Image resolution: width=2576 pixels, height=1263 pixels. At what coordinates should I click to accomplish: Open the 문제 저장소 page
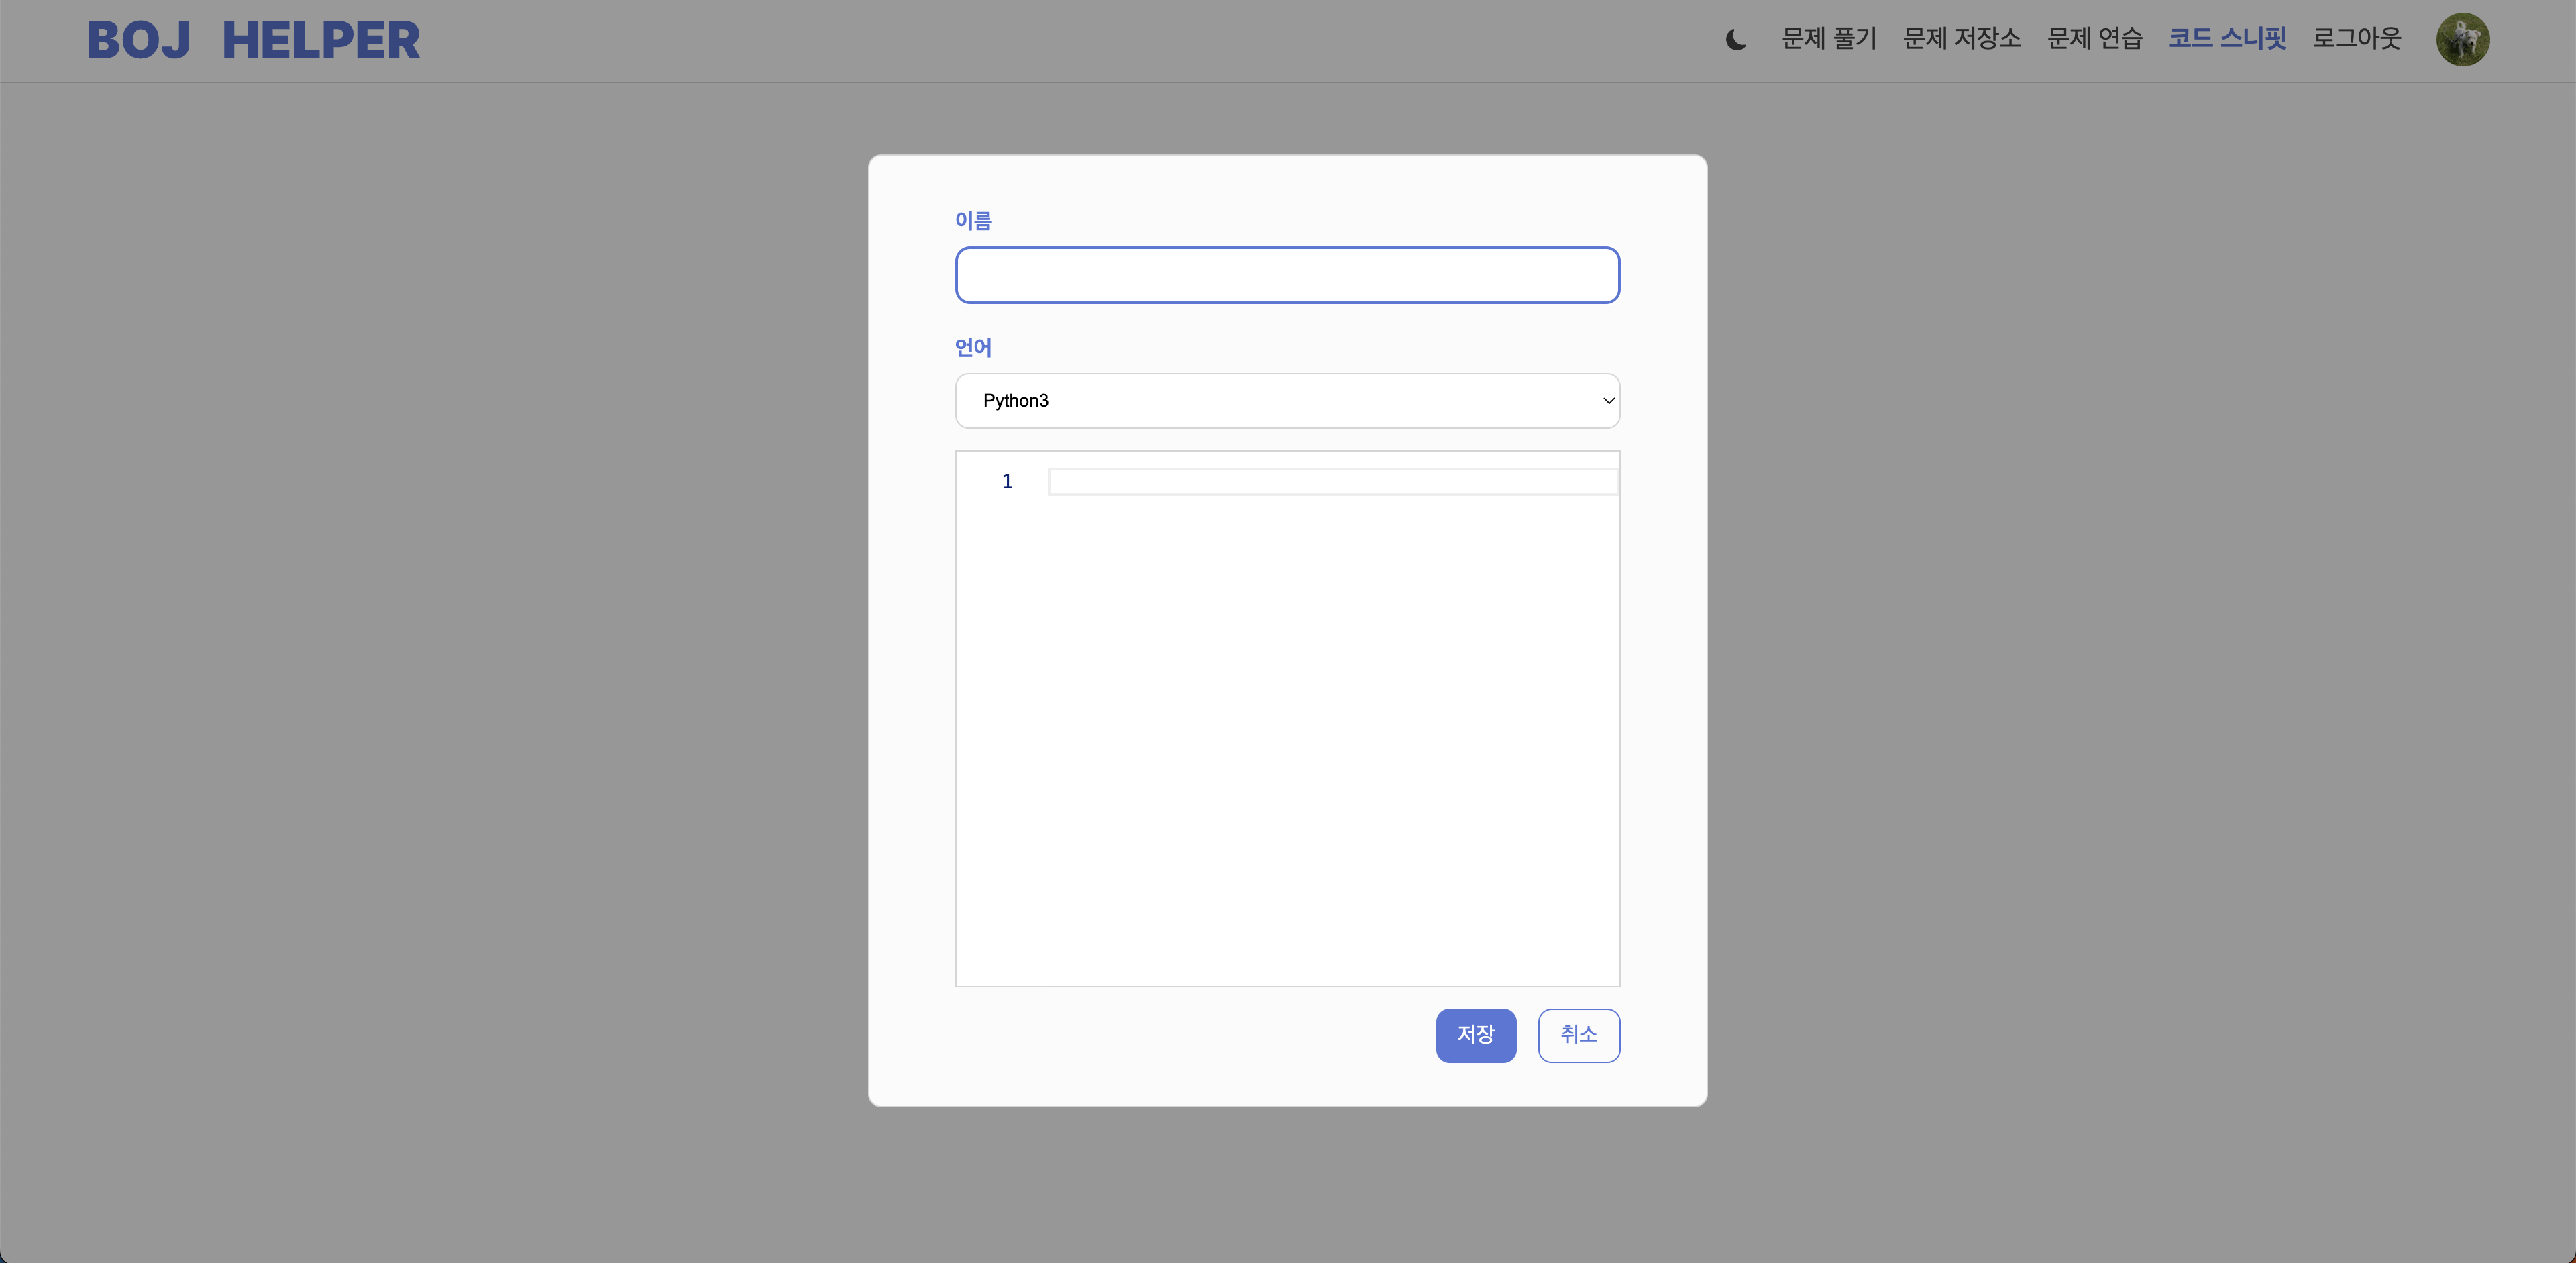(x=1961, y=39)
